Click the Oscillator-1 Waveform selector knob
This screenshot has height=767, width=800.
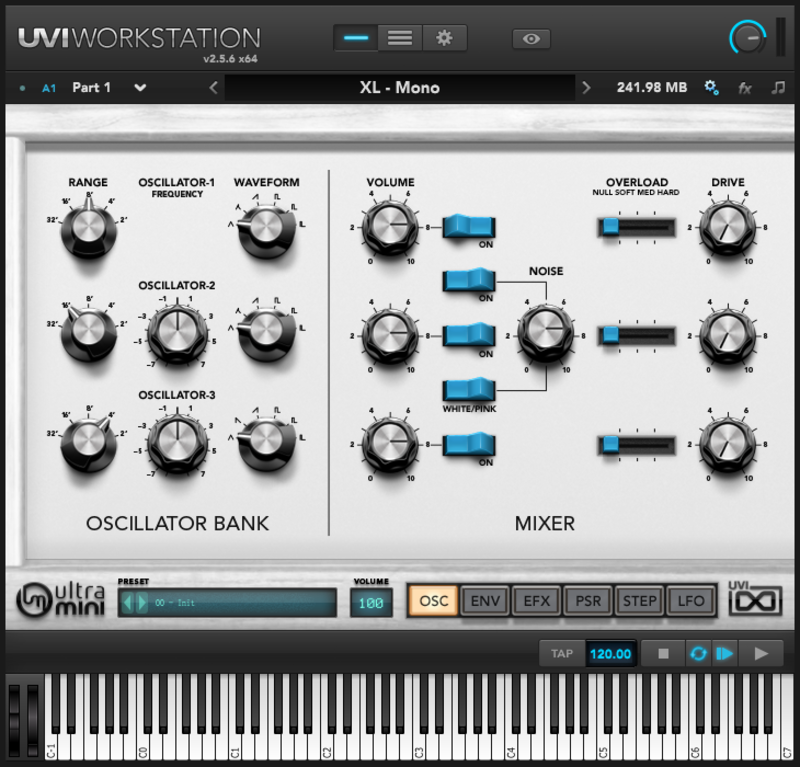pyautogui.click(x=266, y=228)
